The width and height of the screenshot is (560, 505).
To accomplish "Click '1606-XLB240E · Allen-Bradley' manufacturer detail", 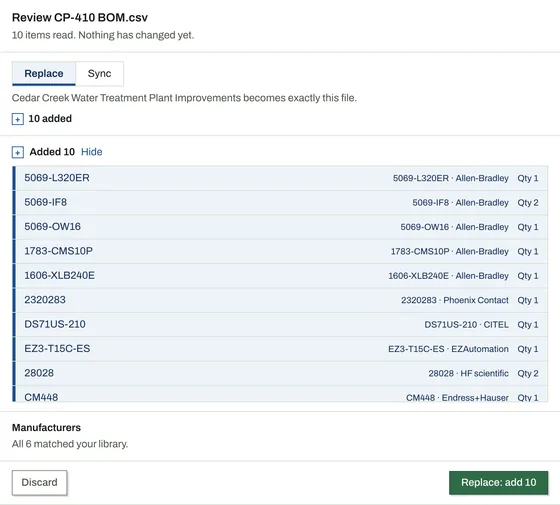I will pyautogui.click(x=448, y=276).
